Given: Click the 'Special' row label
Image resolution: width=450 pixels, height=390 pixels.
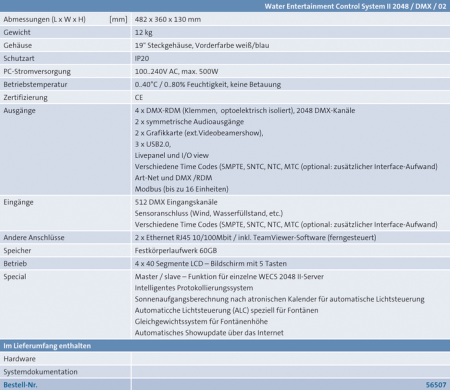Looking at the screenshot, I should point(15,277).
